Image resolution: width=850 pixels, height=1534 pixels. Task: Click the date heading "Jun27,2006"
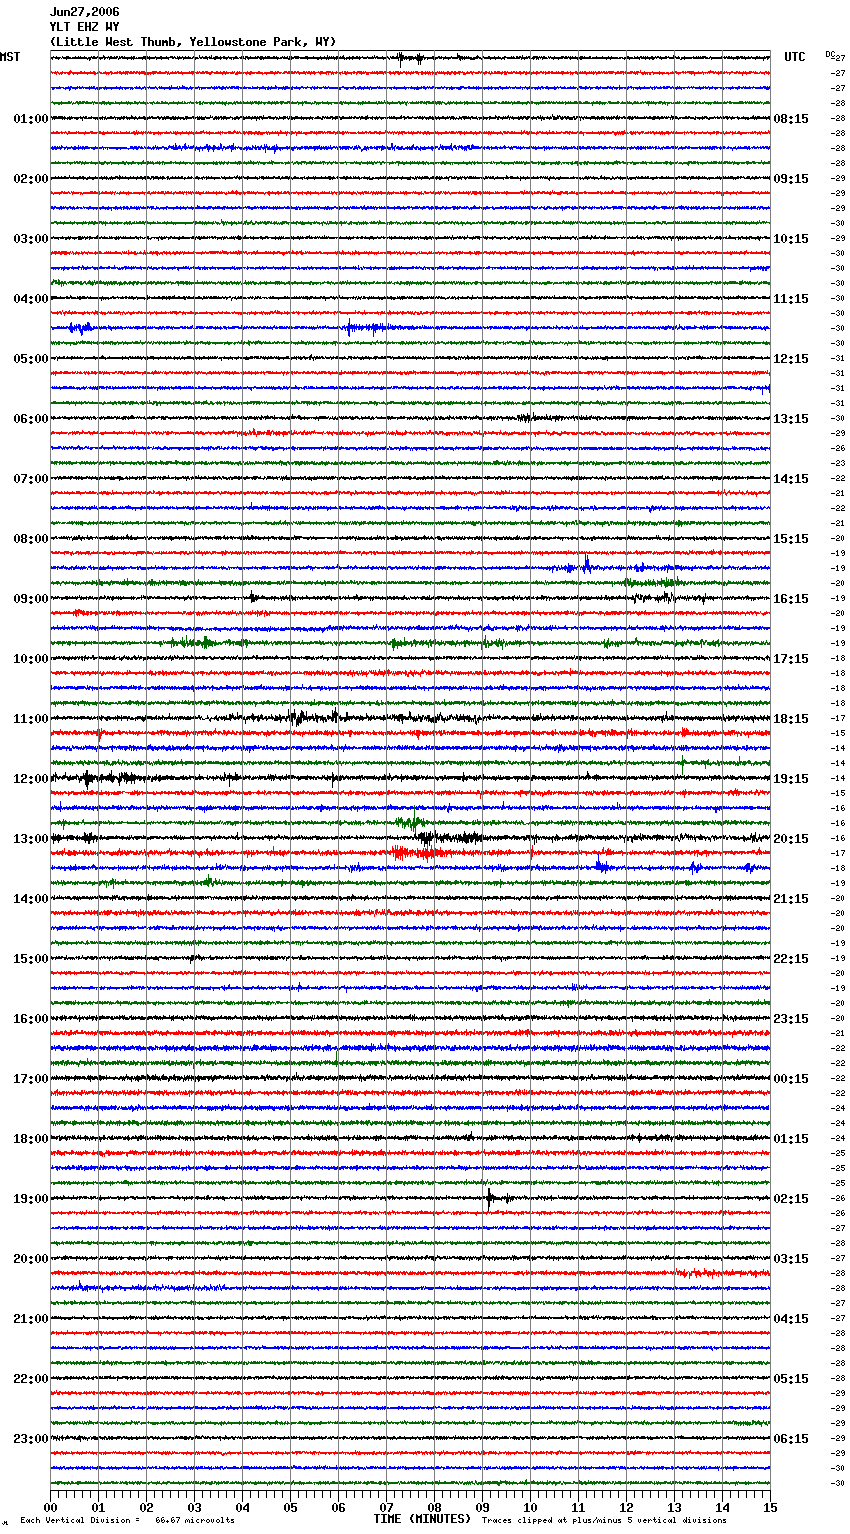coord(84,12)
